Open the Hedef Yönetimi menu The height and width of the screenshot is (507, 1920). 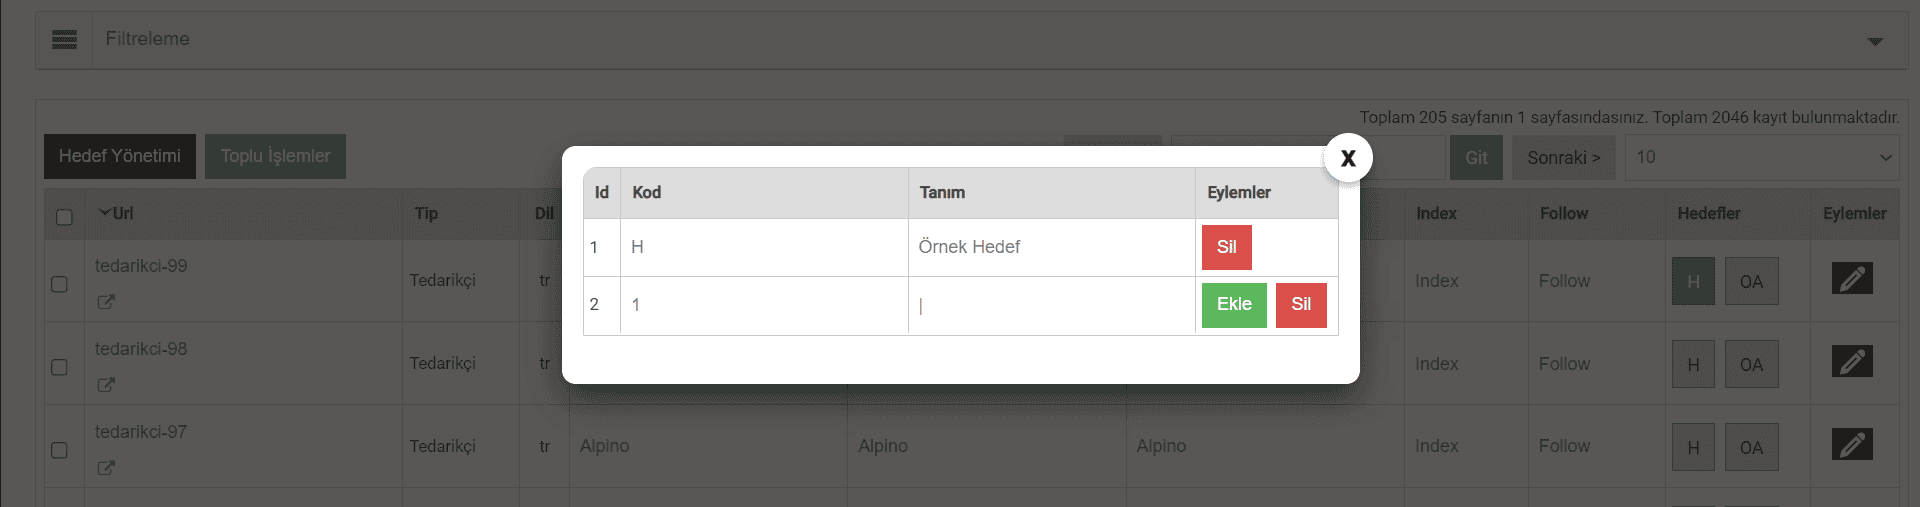120,156
